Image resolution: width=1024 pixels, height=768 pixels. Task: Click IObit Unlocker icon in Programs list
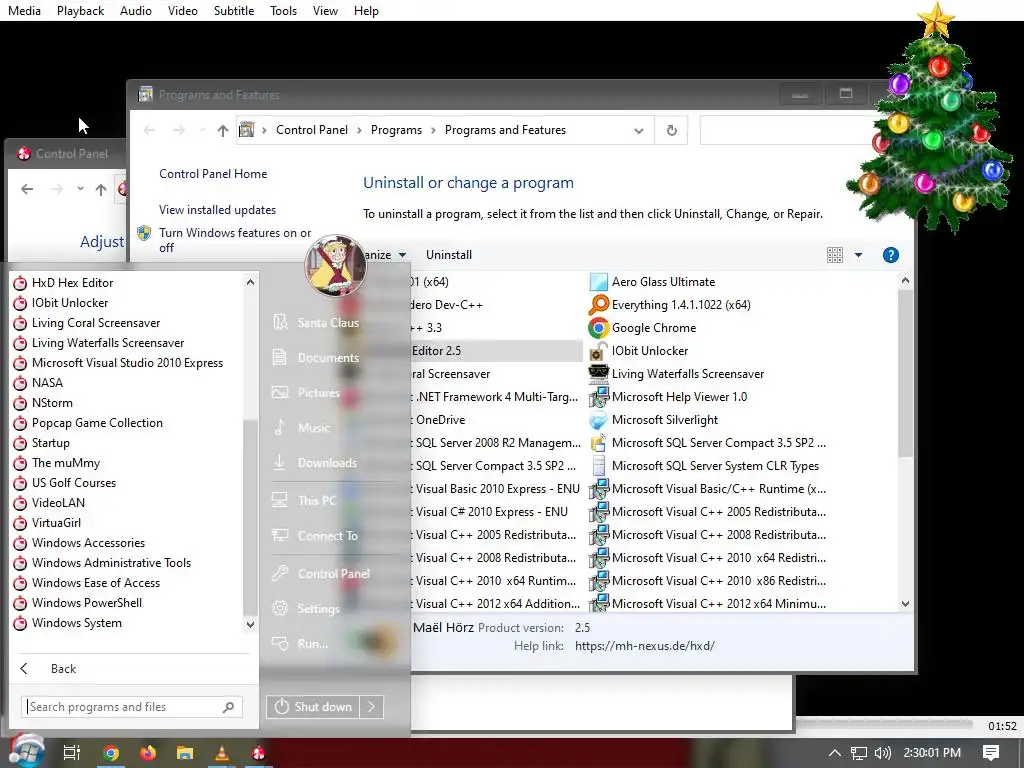click(598, 351)
